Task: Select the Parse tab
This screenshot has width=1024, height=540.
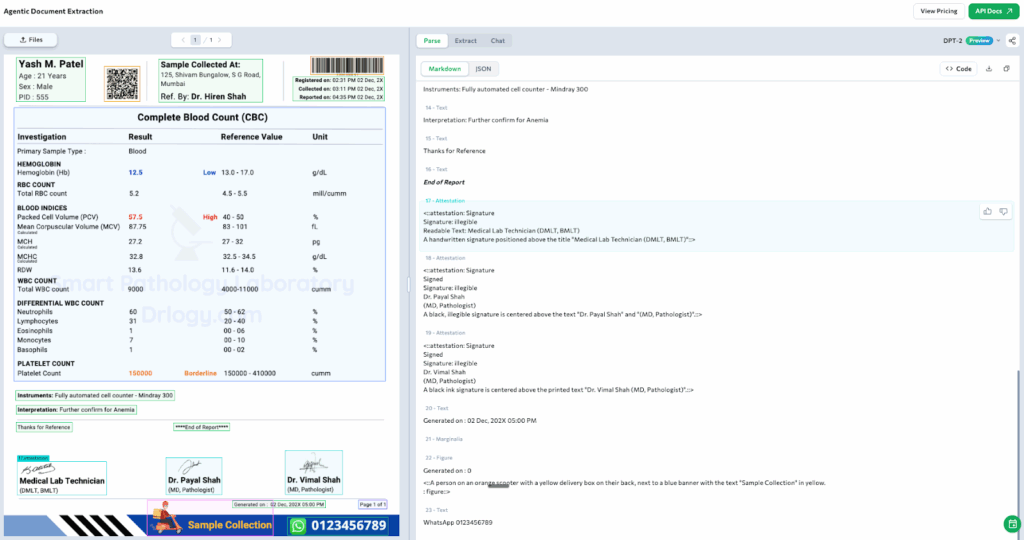Action: 432,41
